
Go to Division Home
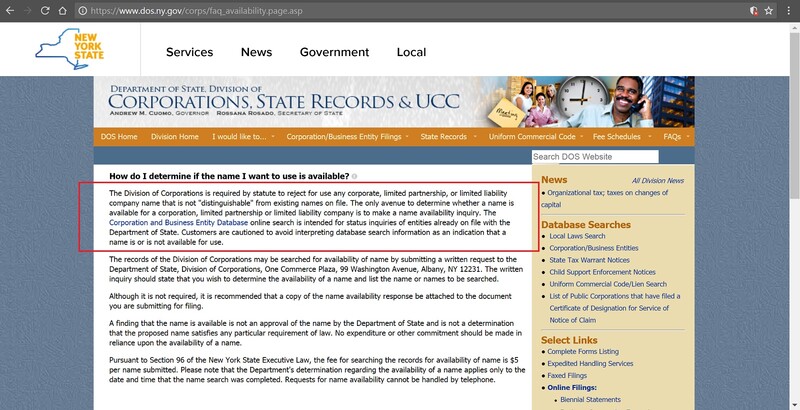click(x=174, y=137)
